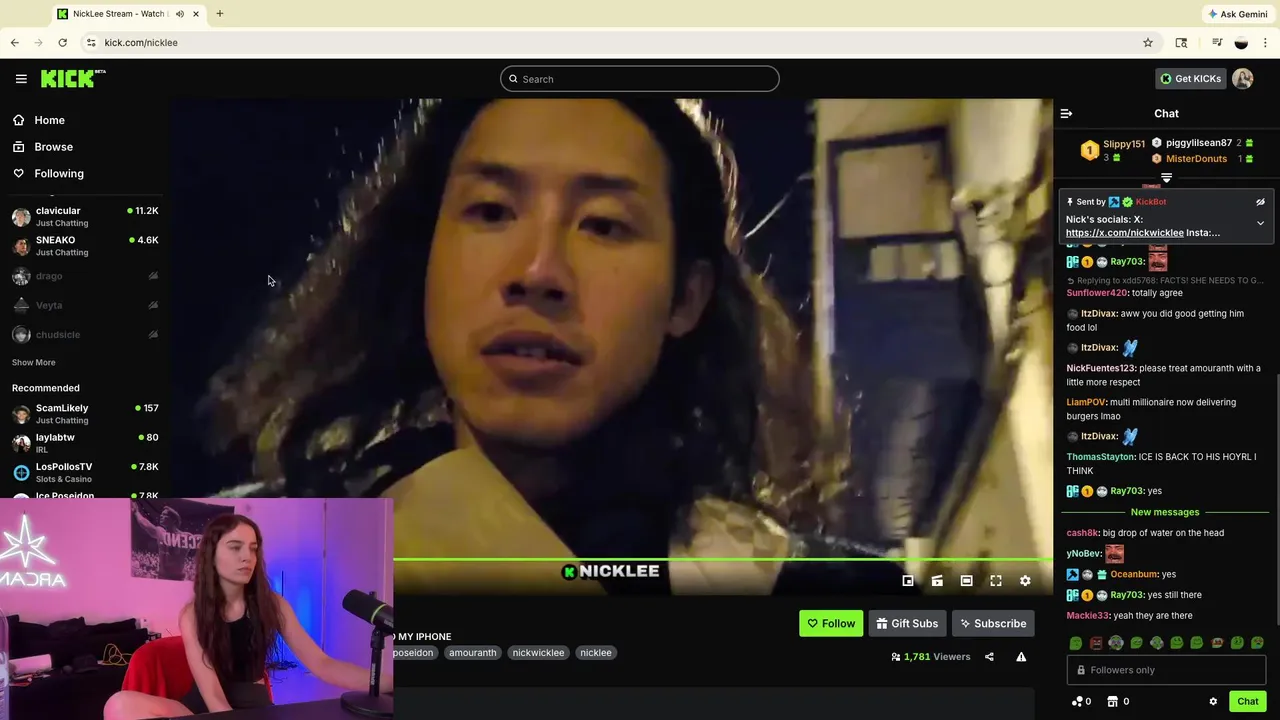The image size is (1280, 720).
Task: Reload the page
Action: (62, 43)
